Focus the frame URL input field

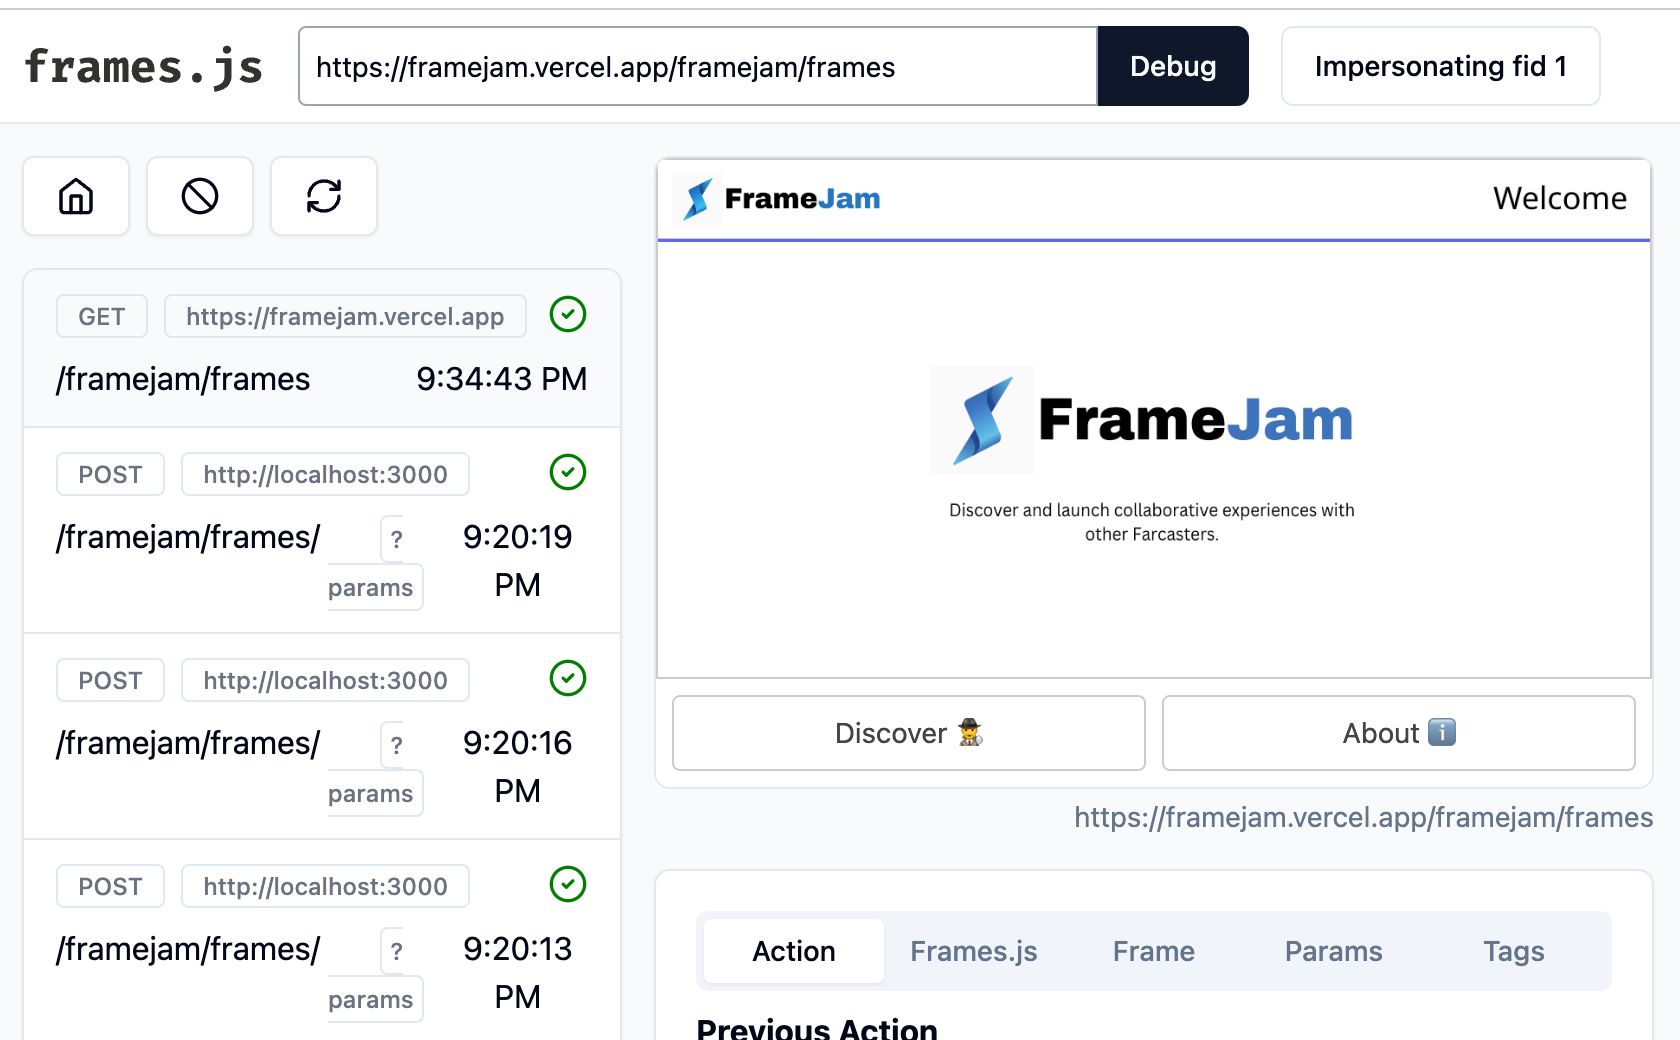pyautogui.click(x=698, y=66)
